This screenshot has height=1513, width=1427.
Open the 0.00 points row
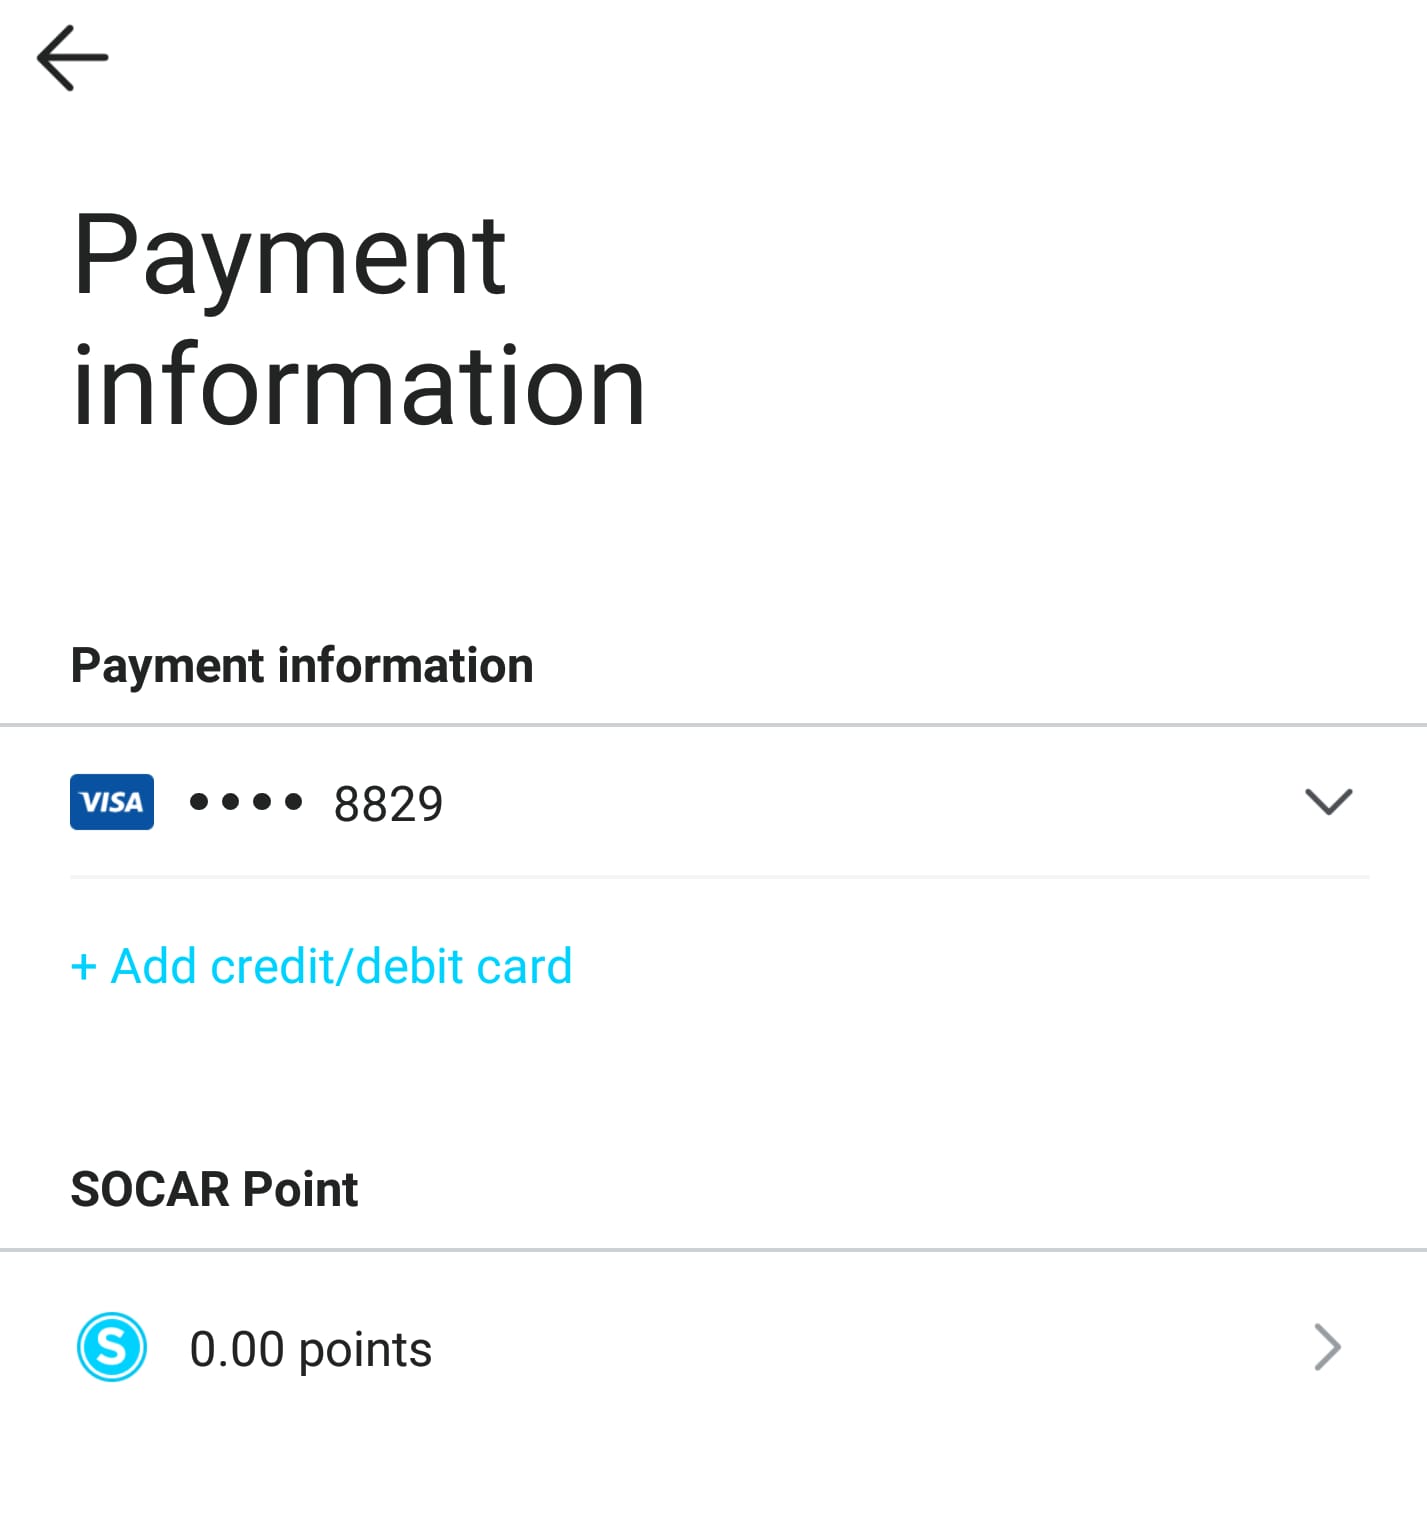click(713, 1347)
